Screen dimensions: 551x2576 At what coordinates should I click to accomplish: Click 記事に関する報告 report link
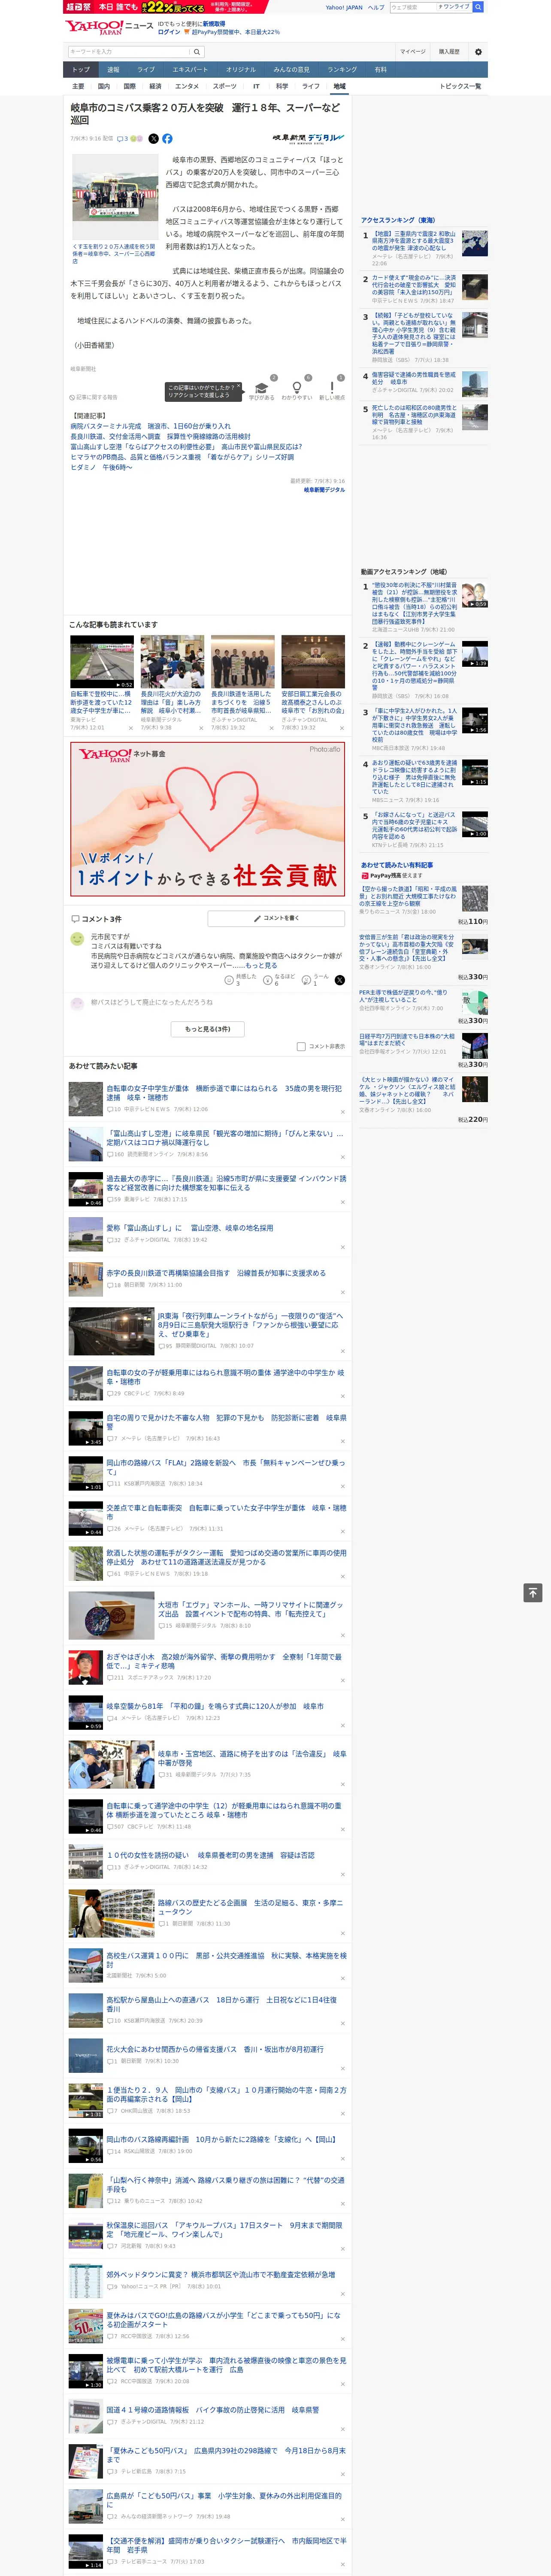pyautogui.click(x=94, y=397)
